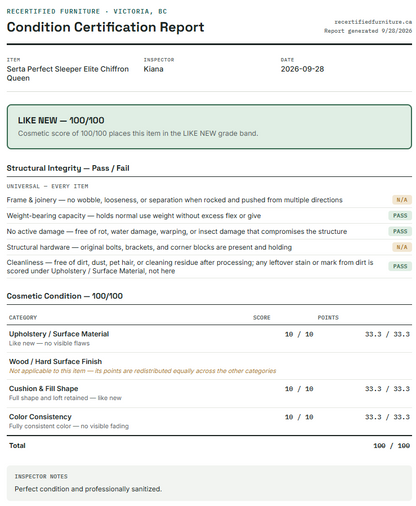
Task: Click the POINTS column header
Action: (x=328, y=317)
